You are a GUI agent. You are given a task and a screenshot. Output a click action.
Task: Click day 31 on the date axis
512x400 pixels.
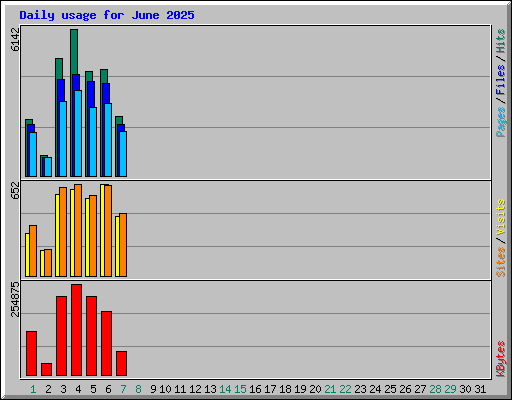pyautogui.click(x=480, y=389)
